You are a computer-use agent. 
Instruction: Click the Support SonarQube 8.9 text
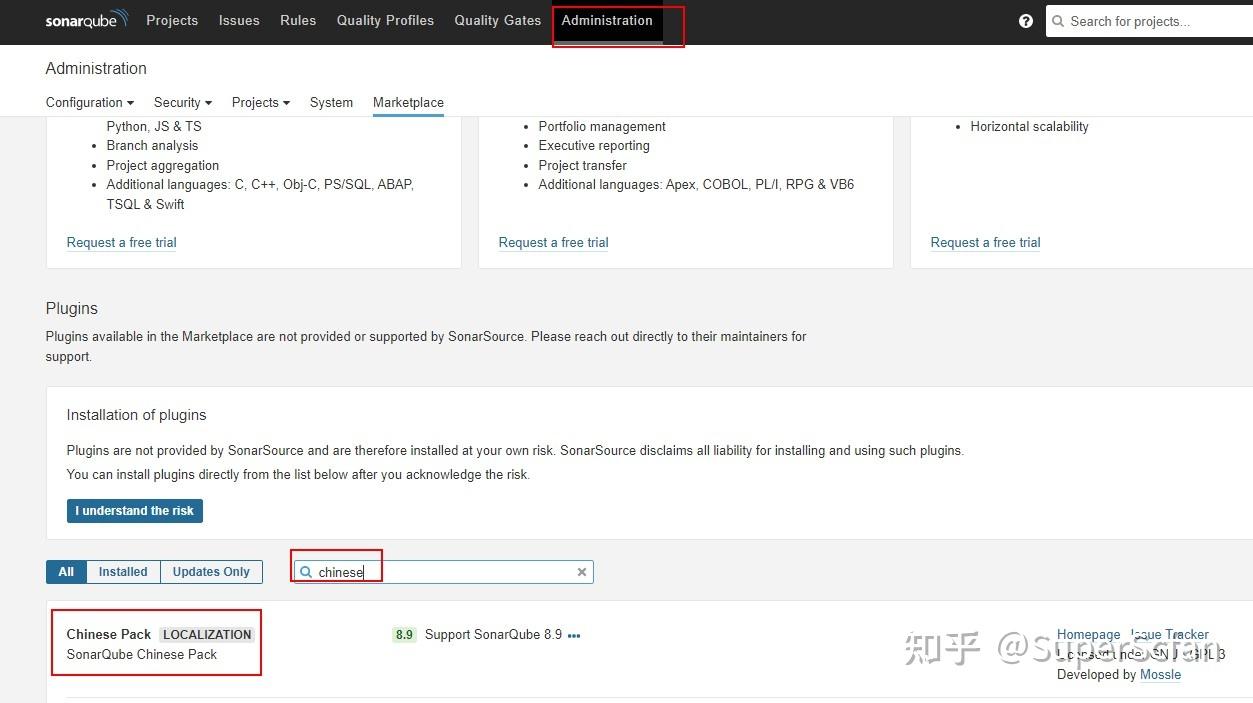pos(493,635)
